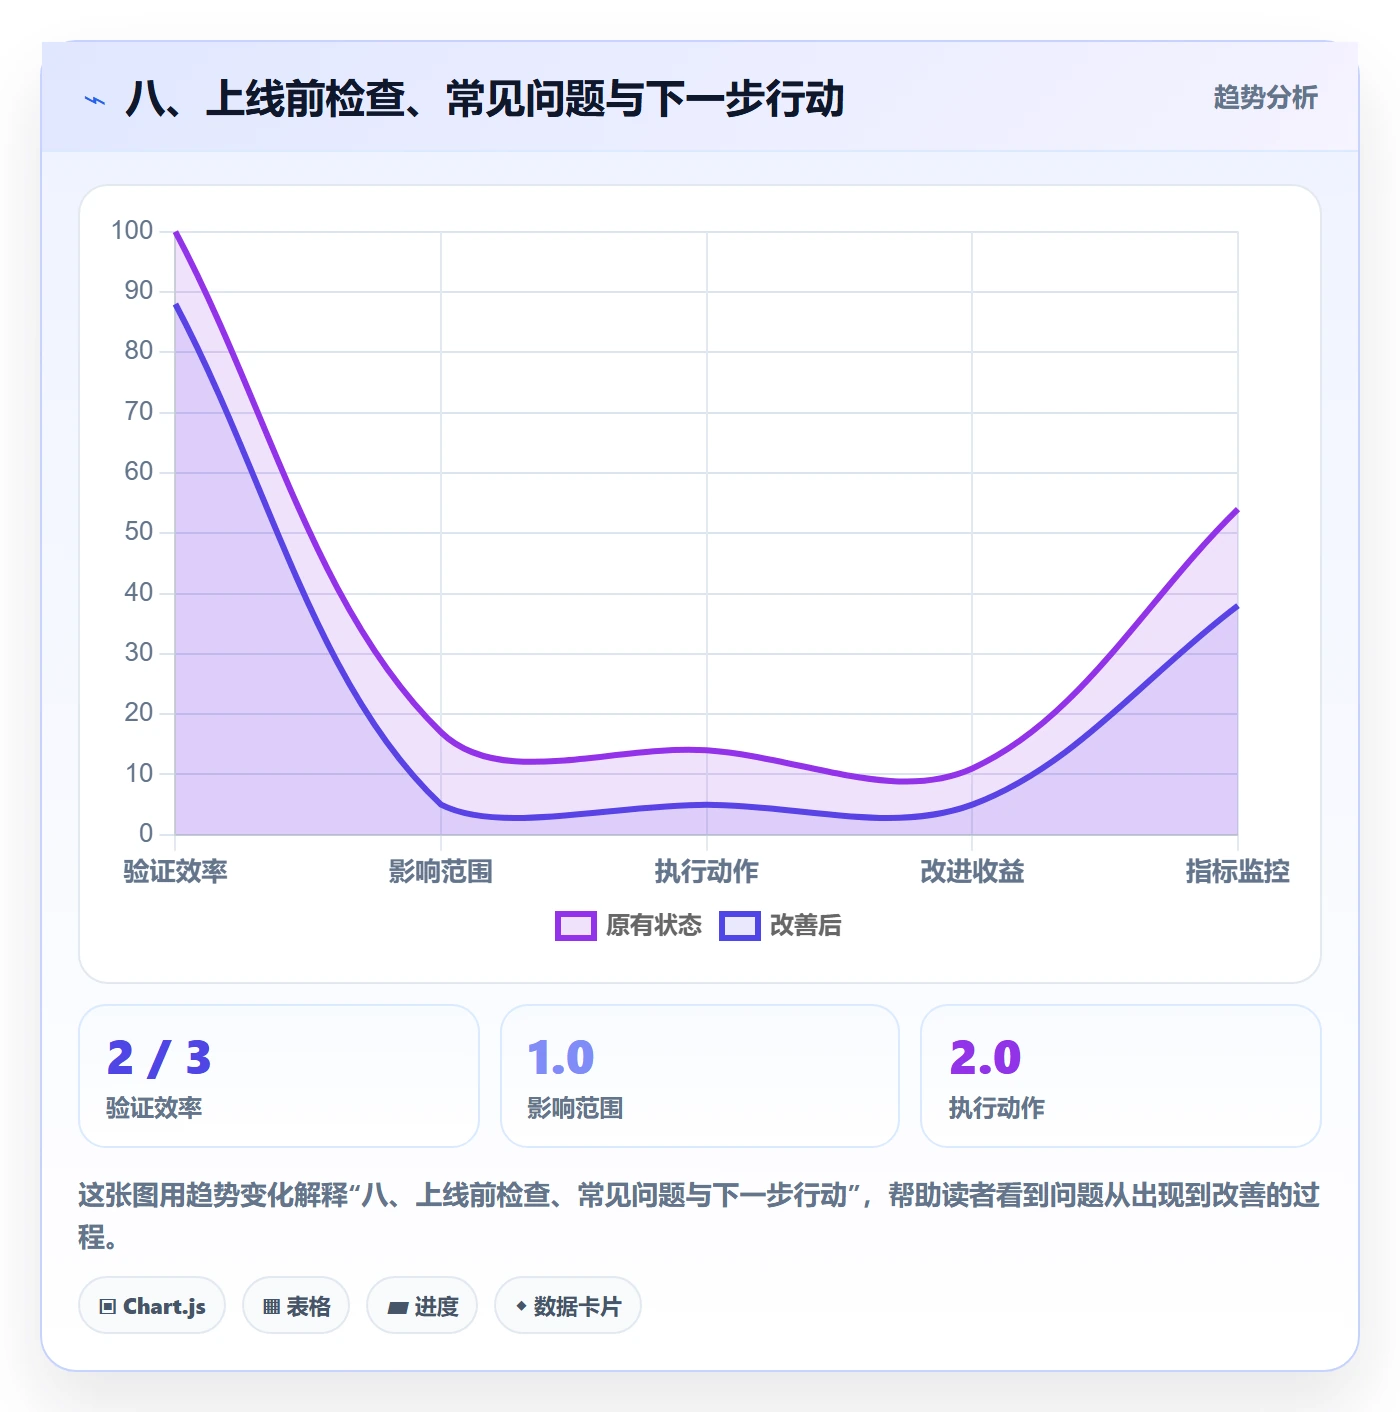Click the square icon in the Chart.js chip
The width and height of the screenshot is (1400, 1412).
(108, 1306)
